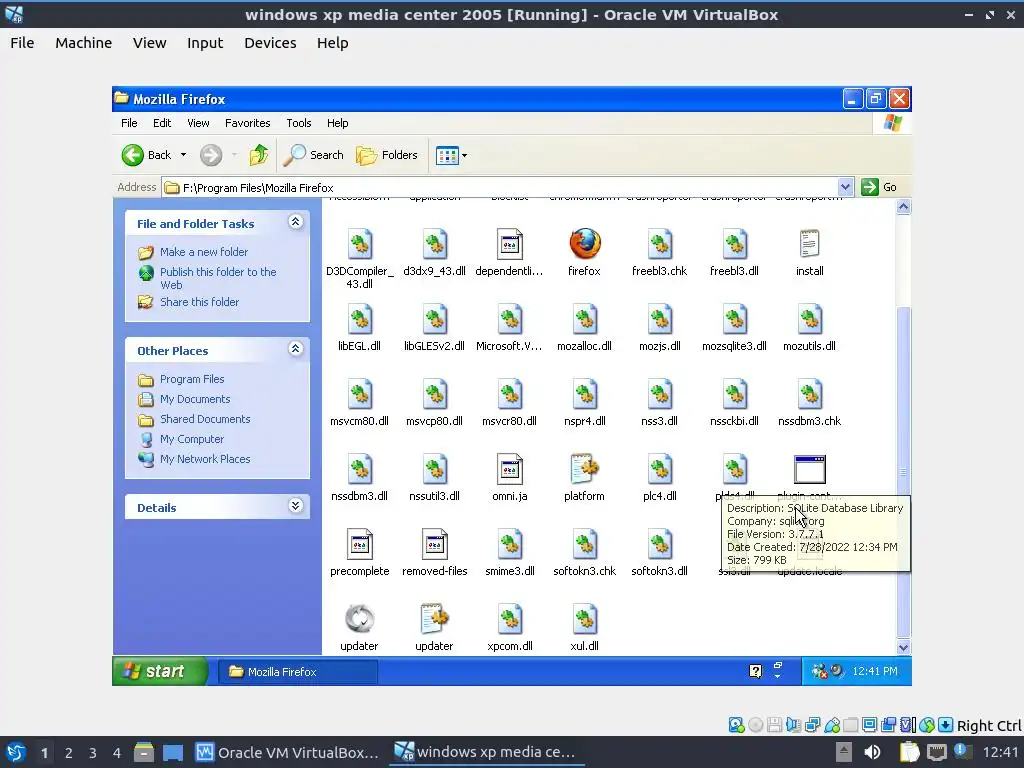Image resolution: width=1024 pixels, height=768 pixels.
Task: Open the VirtualBox Machine menu
Action: (x=84, y=43)
